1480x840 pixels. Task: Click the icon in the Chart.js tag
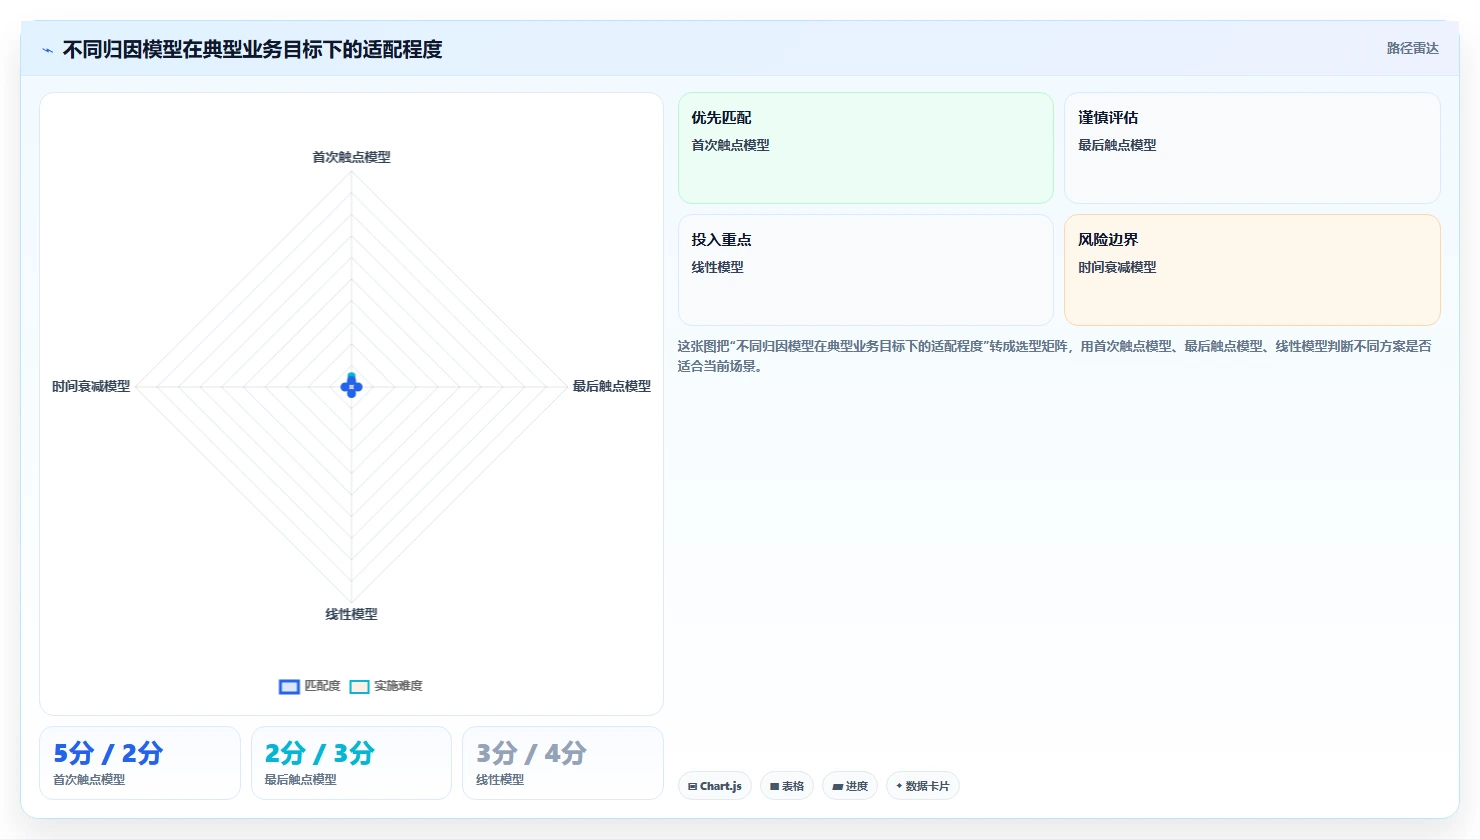pos(692,787)
